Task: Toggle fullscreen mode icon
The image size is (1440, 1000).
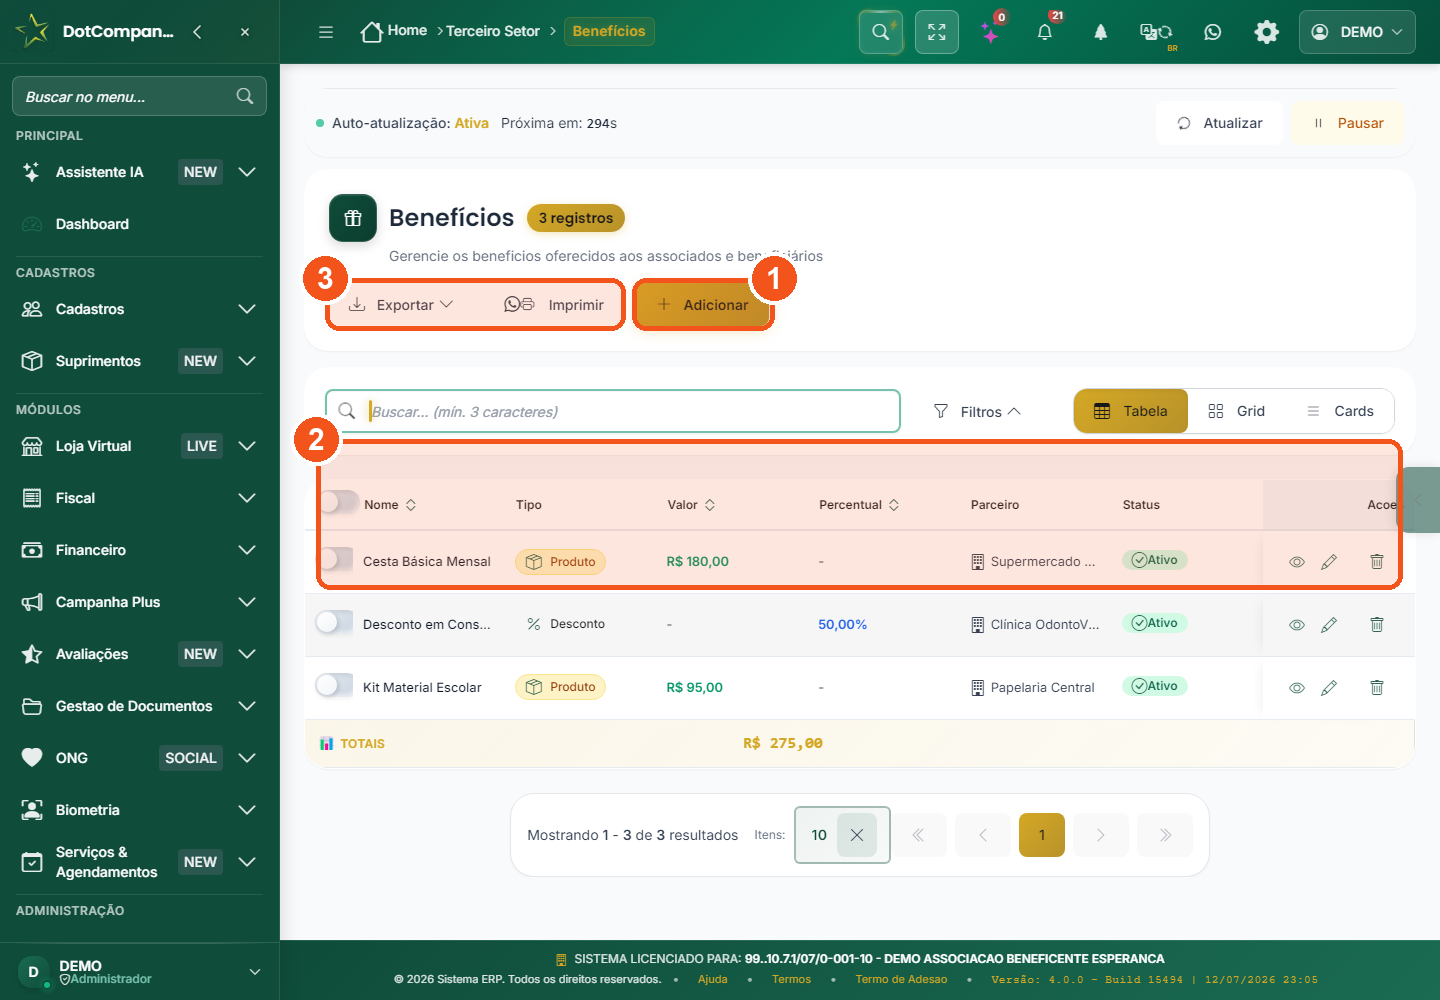Action: (937, 32)
